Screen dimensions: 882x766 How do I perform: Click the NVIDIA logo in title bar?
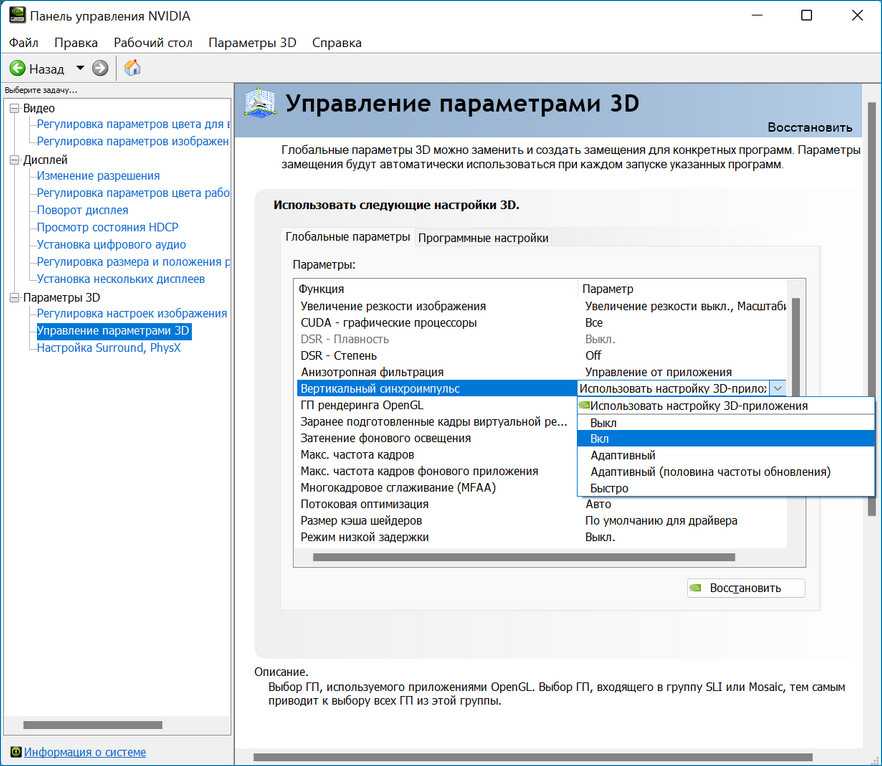point(17,16)
